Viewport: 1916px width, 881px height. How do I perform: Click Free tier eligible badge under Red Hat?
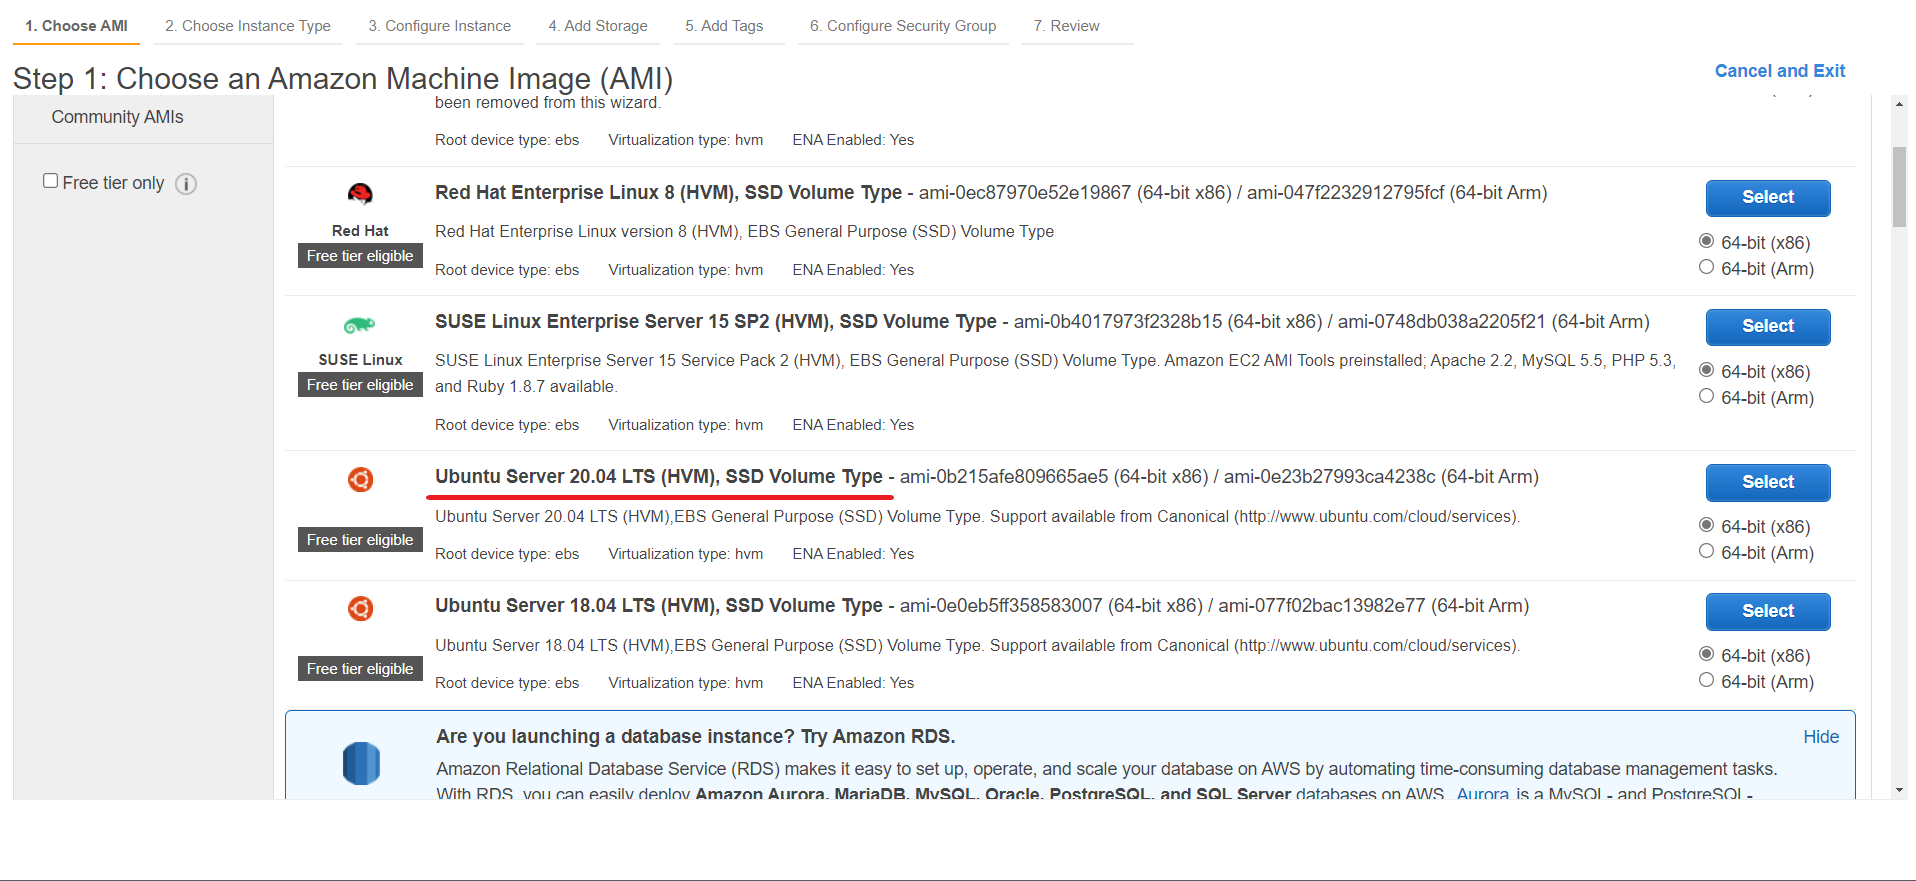coord(360,256)
